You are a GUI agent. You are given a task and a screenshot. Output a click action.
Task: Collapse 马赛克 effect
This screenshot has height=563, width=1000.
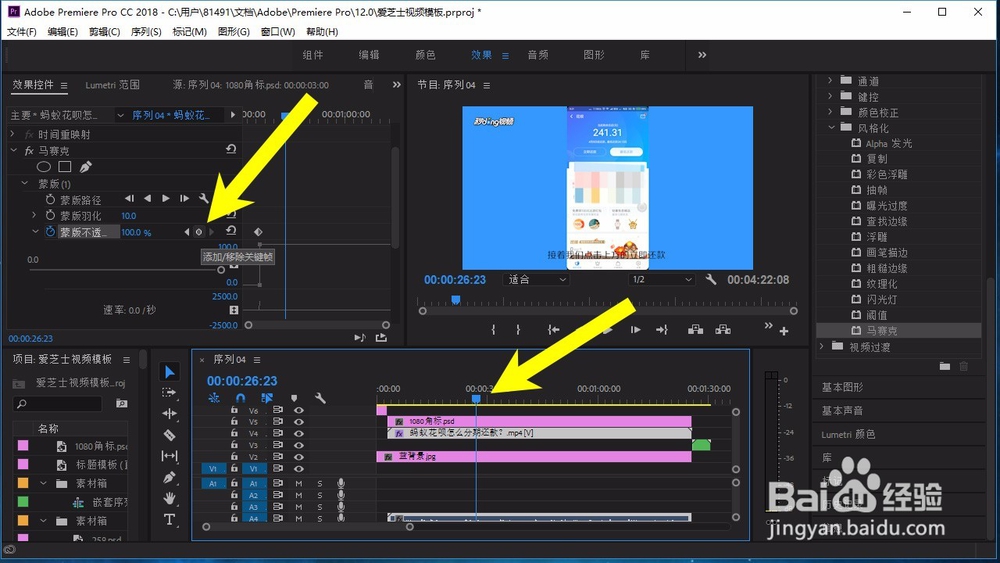point(13,150)
